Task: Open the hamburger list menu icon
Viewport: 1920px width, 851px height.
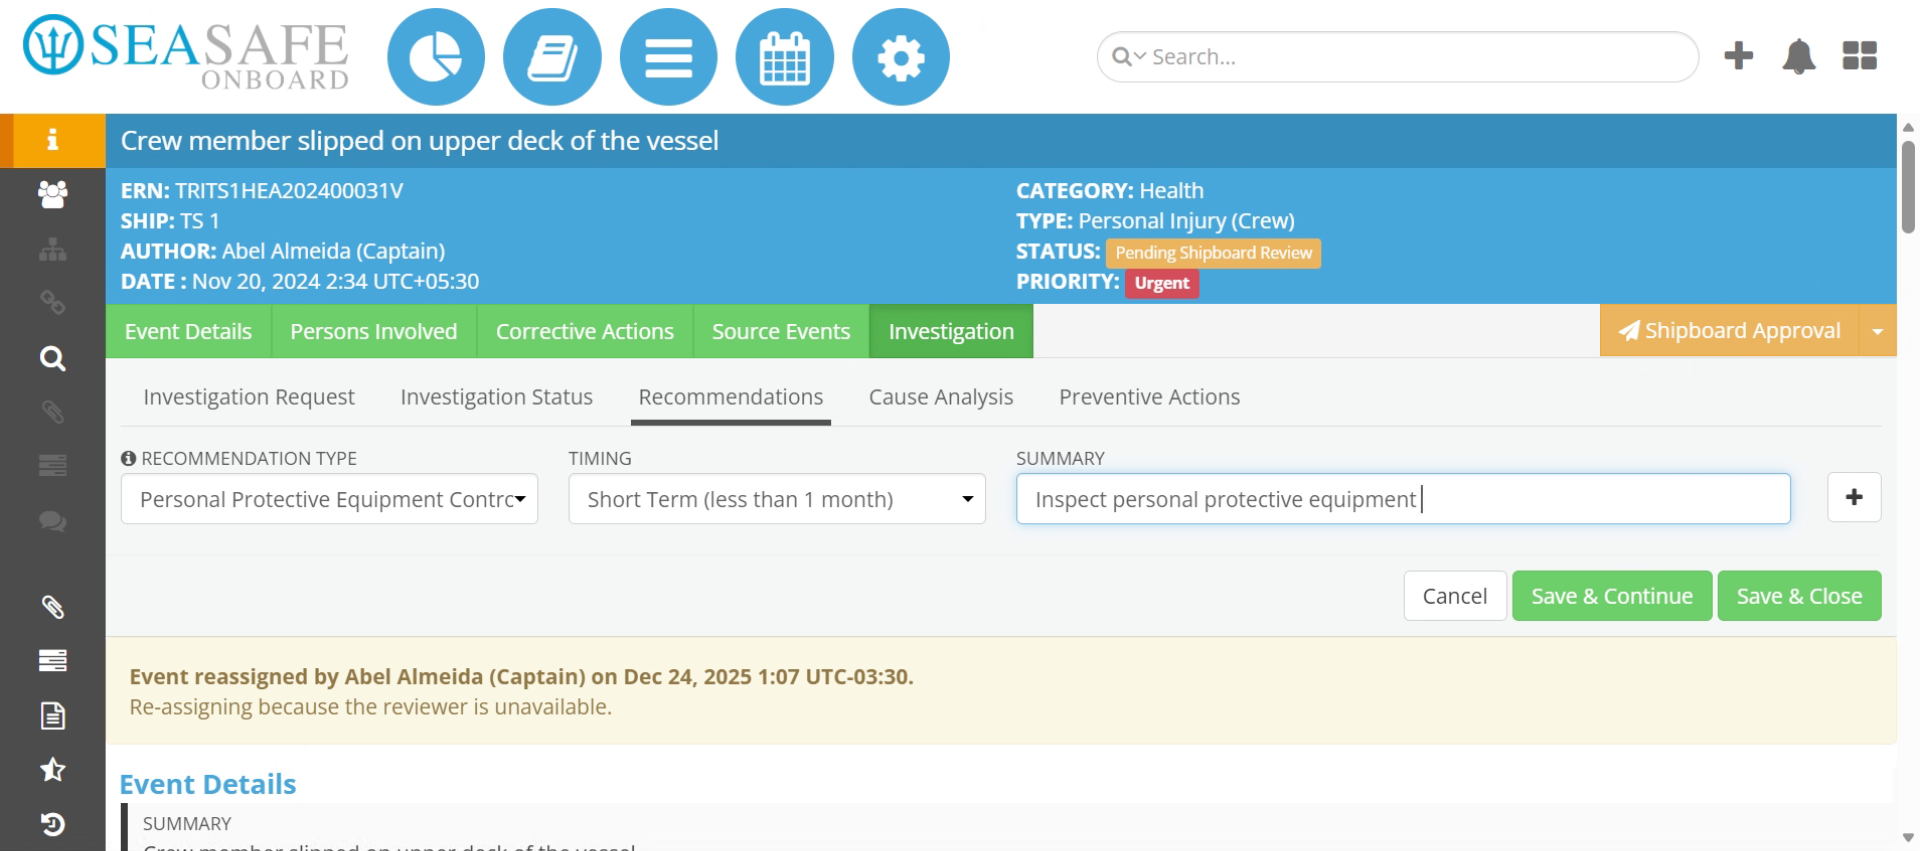Action: point(668,57)
